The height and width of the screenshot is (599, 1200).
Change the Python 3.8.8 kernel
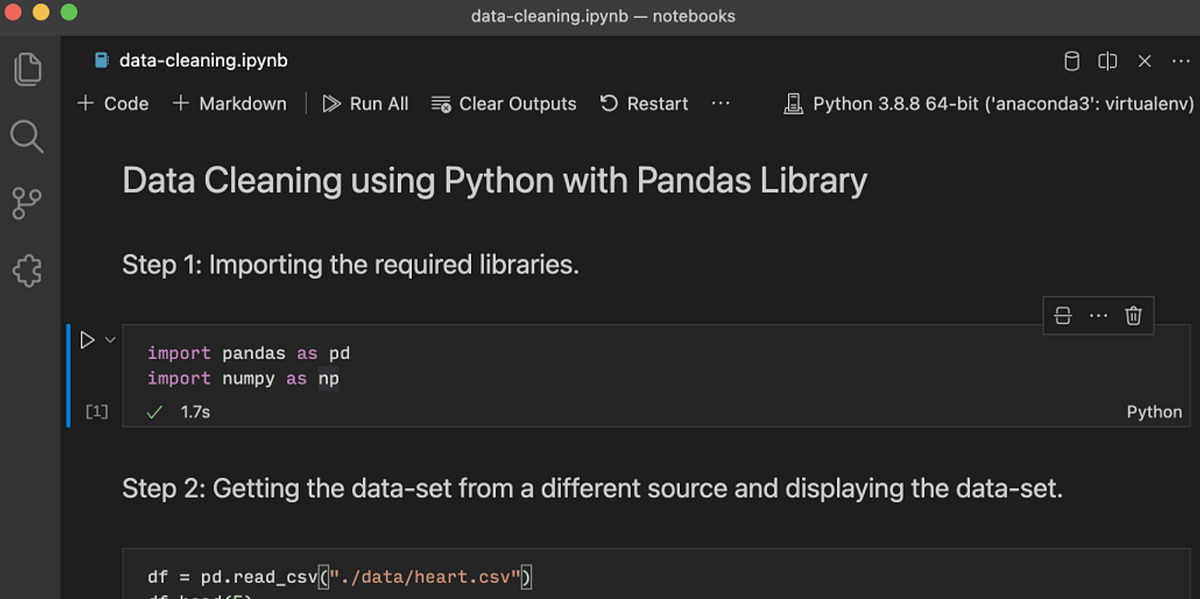[990, 103]
